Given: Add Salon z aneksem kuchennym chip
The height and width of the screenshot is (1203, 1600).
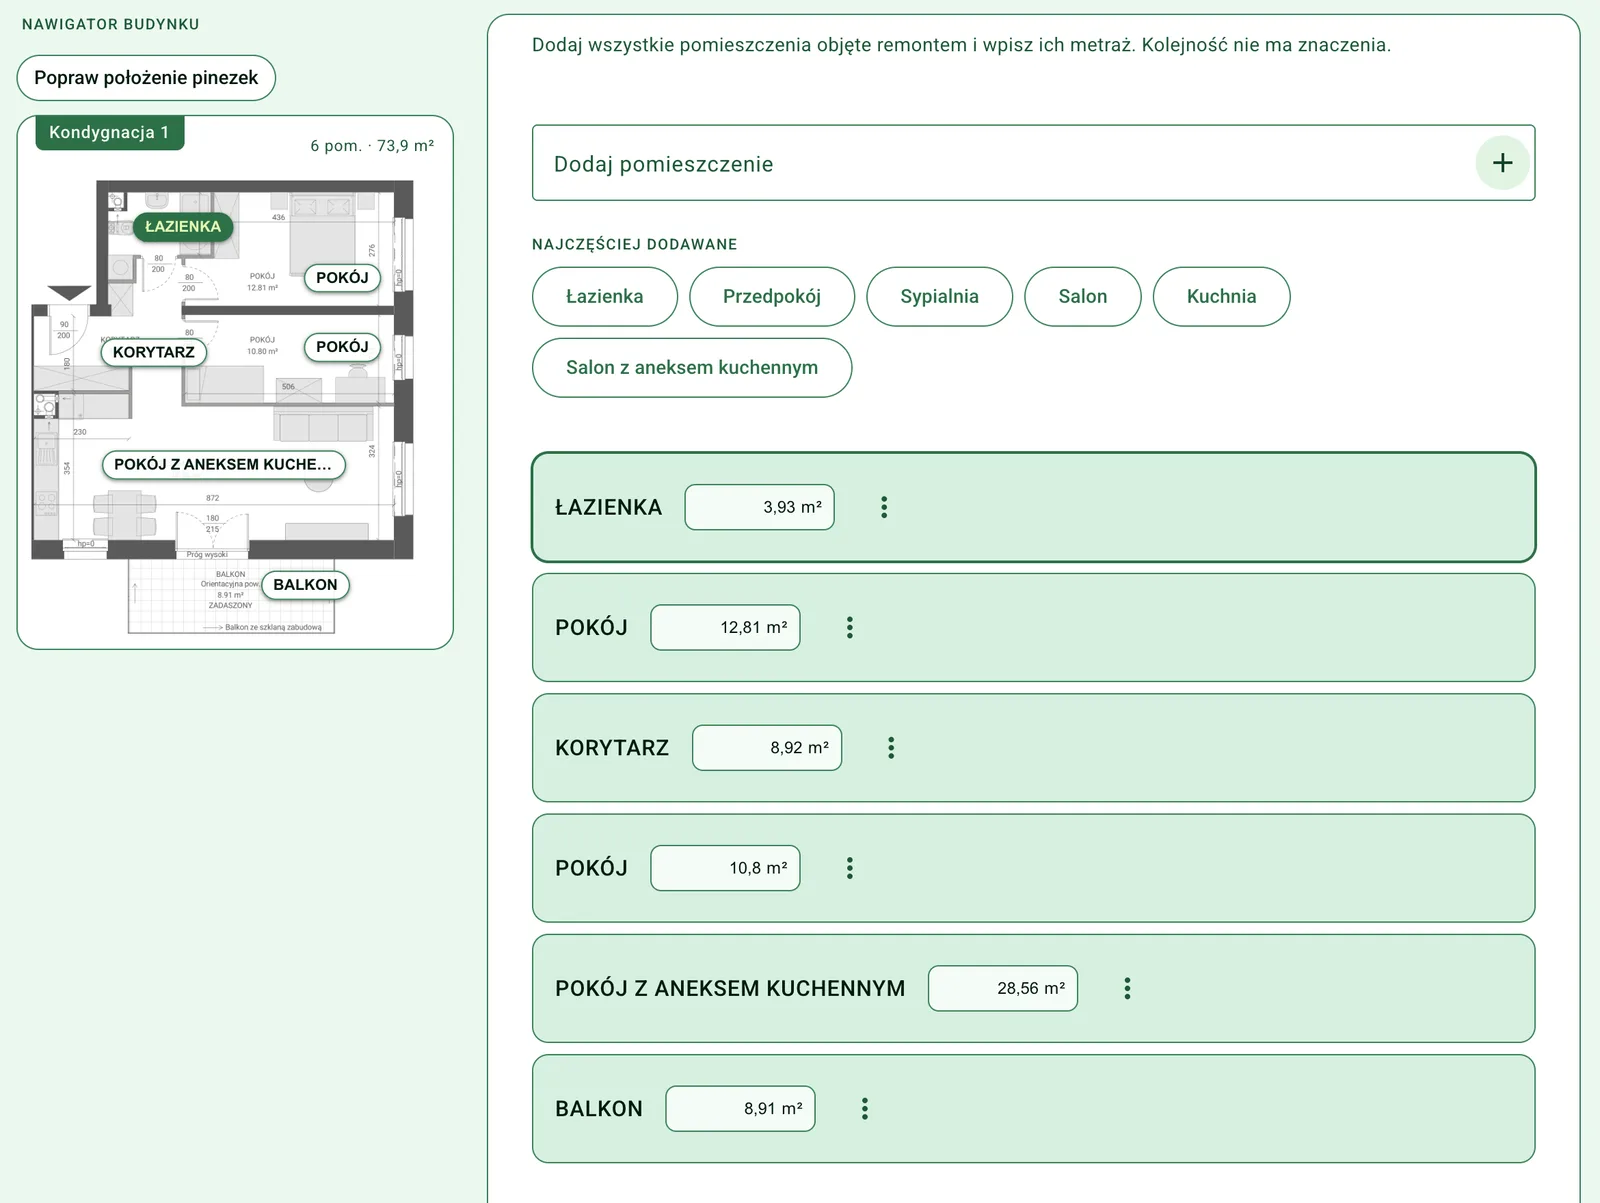Looking at the screenshot, I should click(x=692, y=368).
